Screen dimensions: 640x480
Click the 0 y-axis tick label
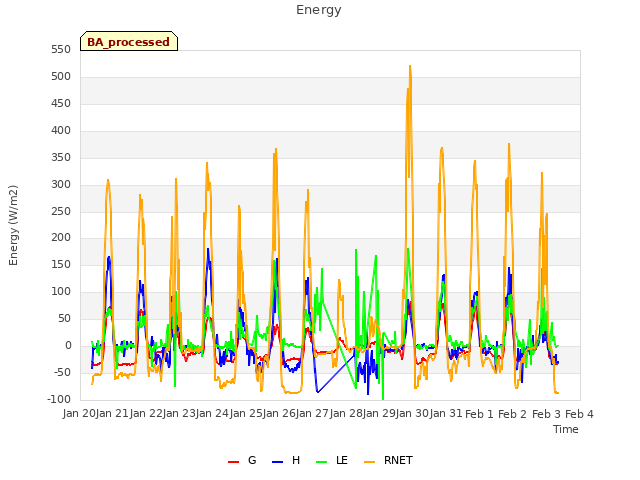click(68, 346)
